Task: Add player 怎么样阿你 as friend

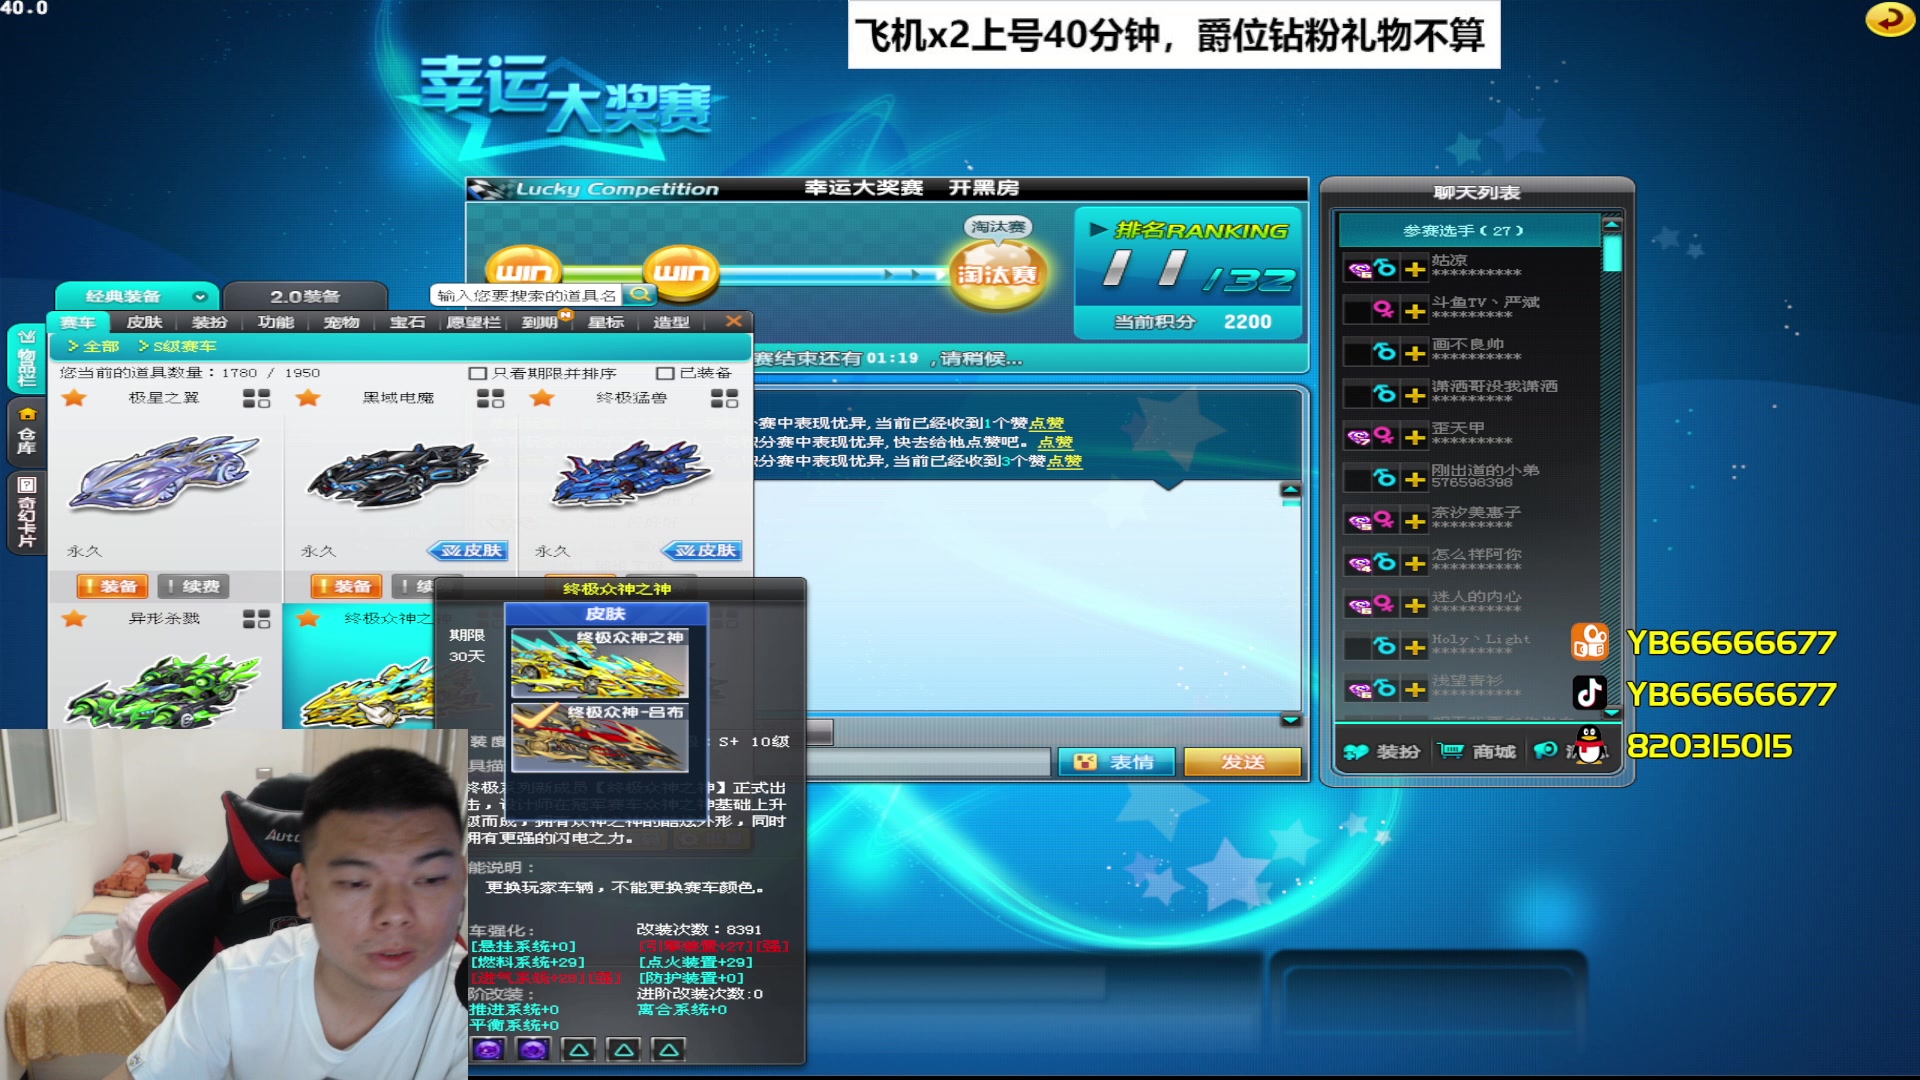Action: (x=1414, y=564)
